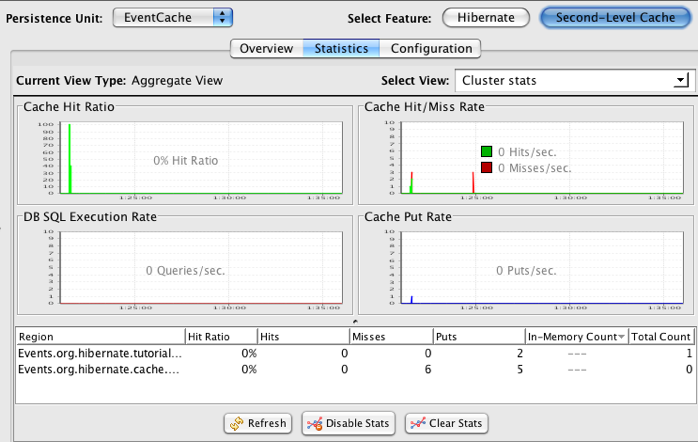Switch to the Overview tab
Screen dimensions: 698x442
click(266, 49)
